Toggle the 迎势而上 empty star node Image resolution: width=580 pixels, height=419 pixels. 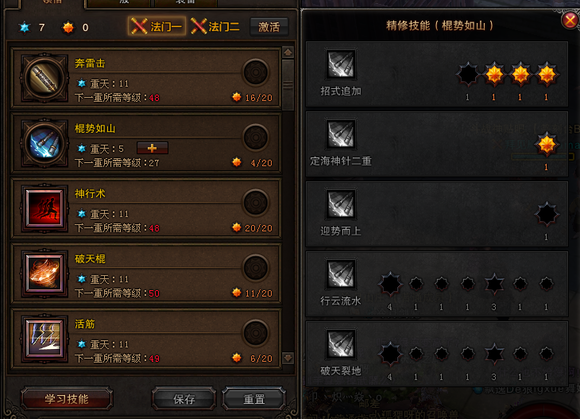[x=546, y=214]
